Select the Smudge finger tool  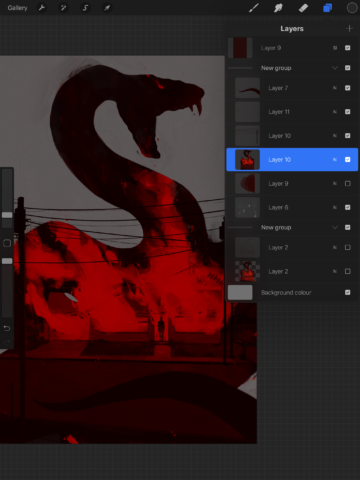[278, 8]
